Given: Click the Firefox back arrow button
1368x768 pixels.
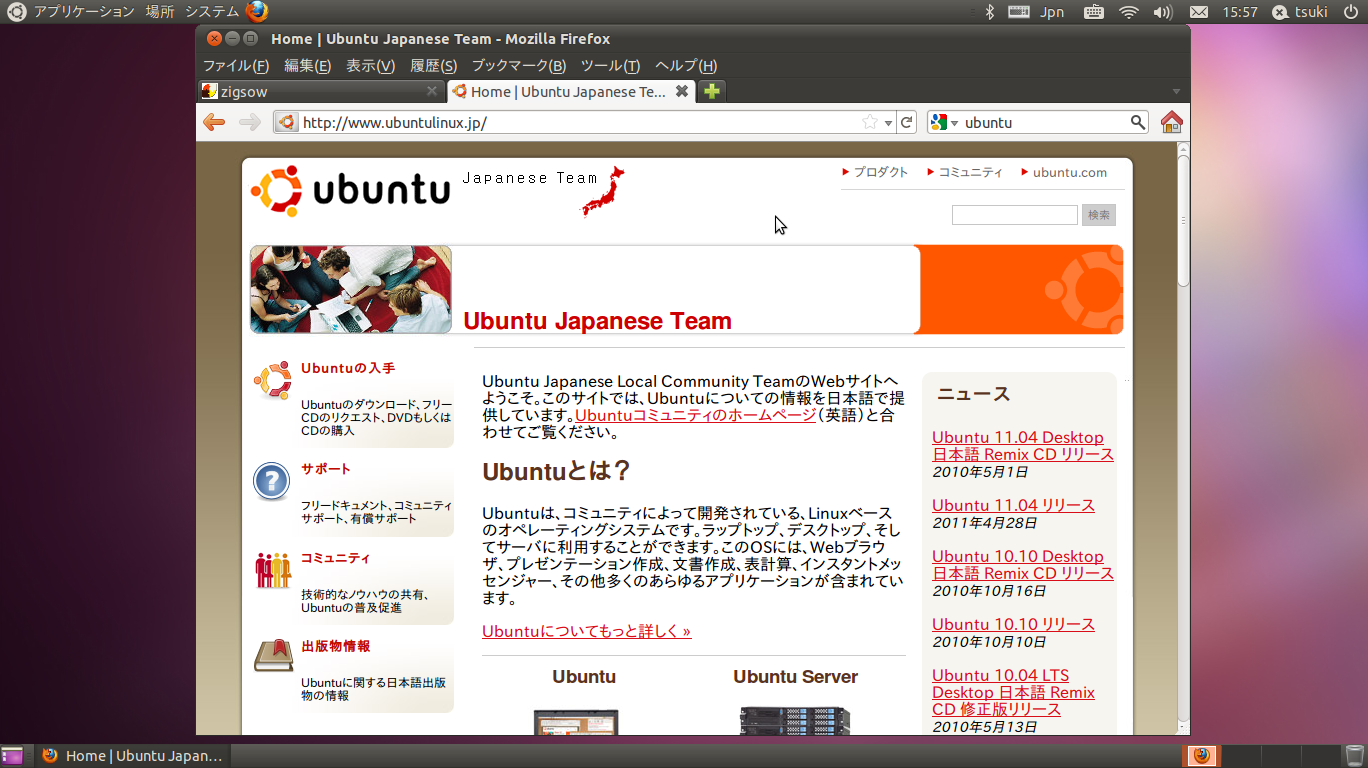Looking at the screenshot, I should (214, 122).
